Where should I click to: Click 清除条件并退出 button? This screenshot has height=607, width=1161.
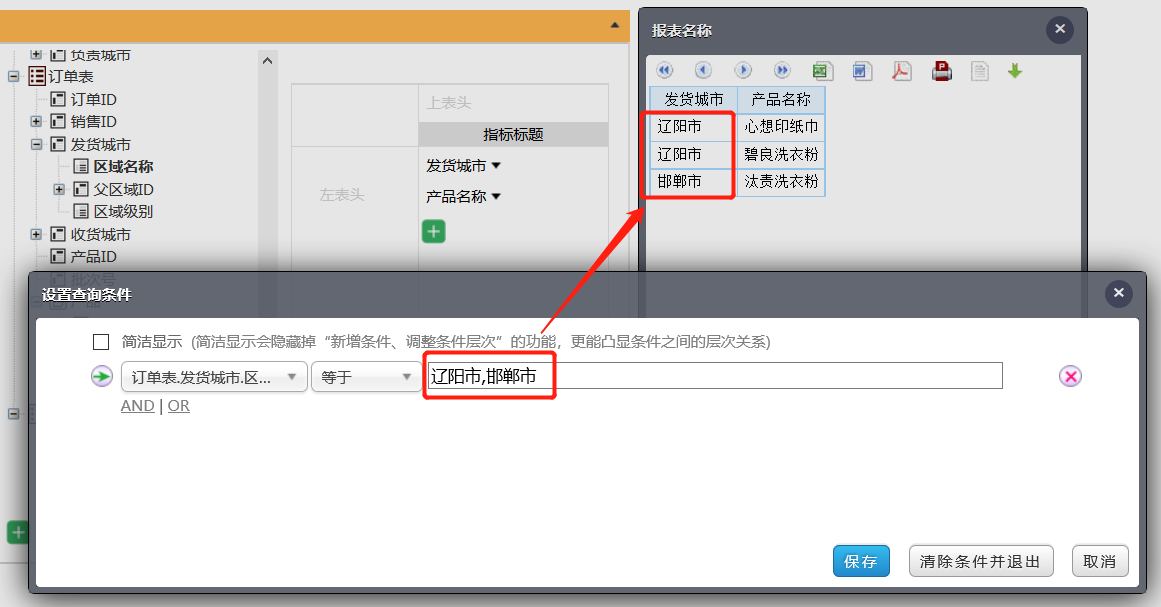pyautogui.click(x=980, y=561)
